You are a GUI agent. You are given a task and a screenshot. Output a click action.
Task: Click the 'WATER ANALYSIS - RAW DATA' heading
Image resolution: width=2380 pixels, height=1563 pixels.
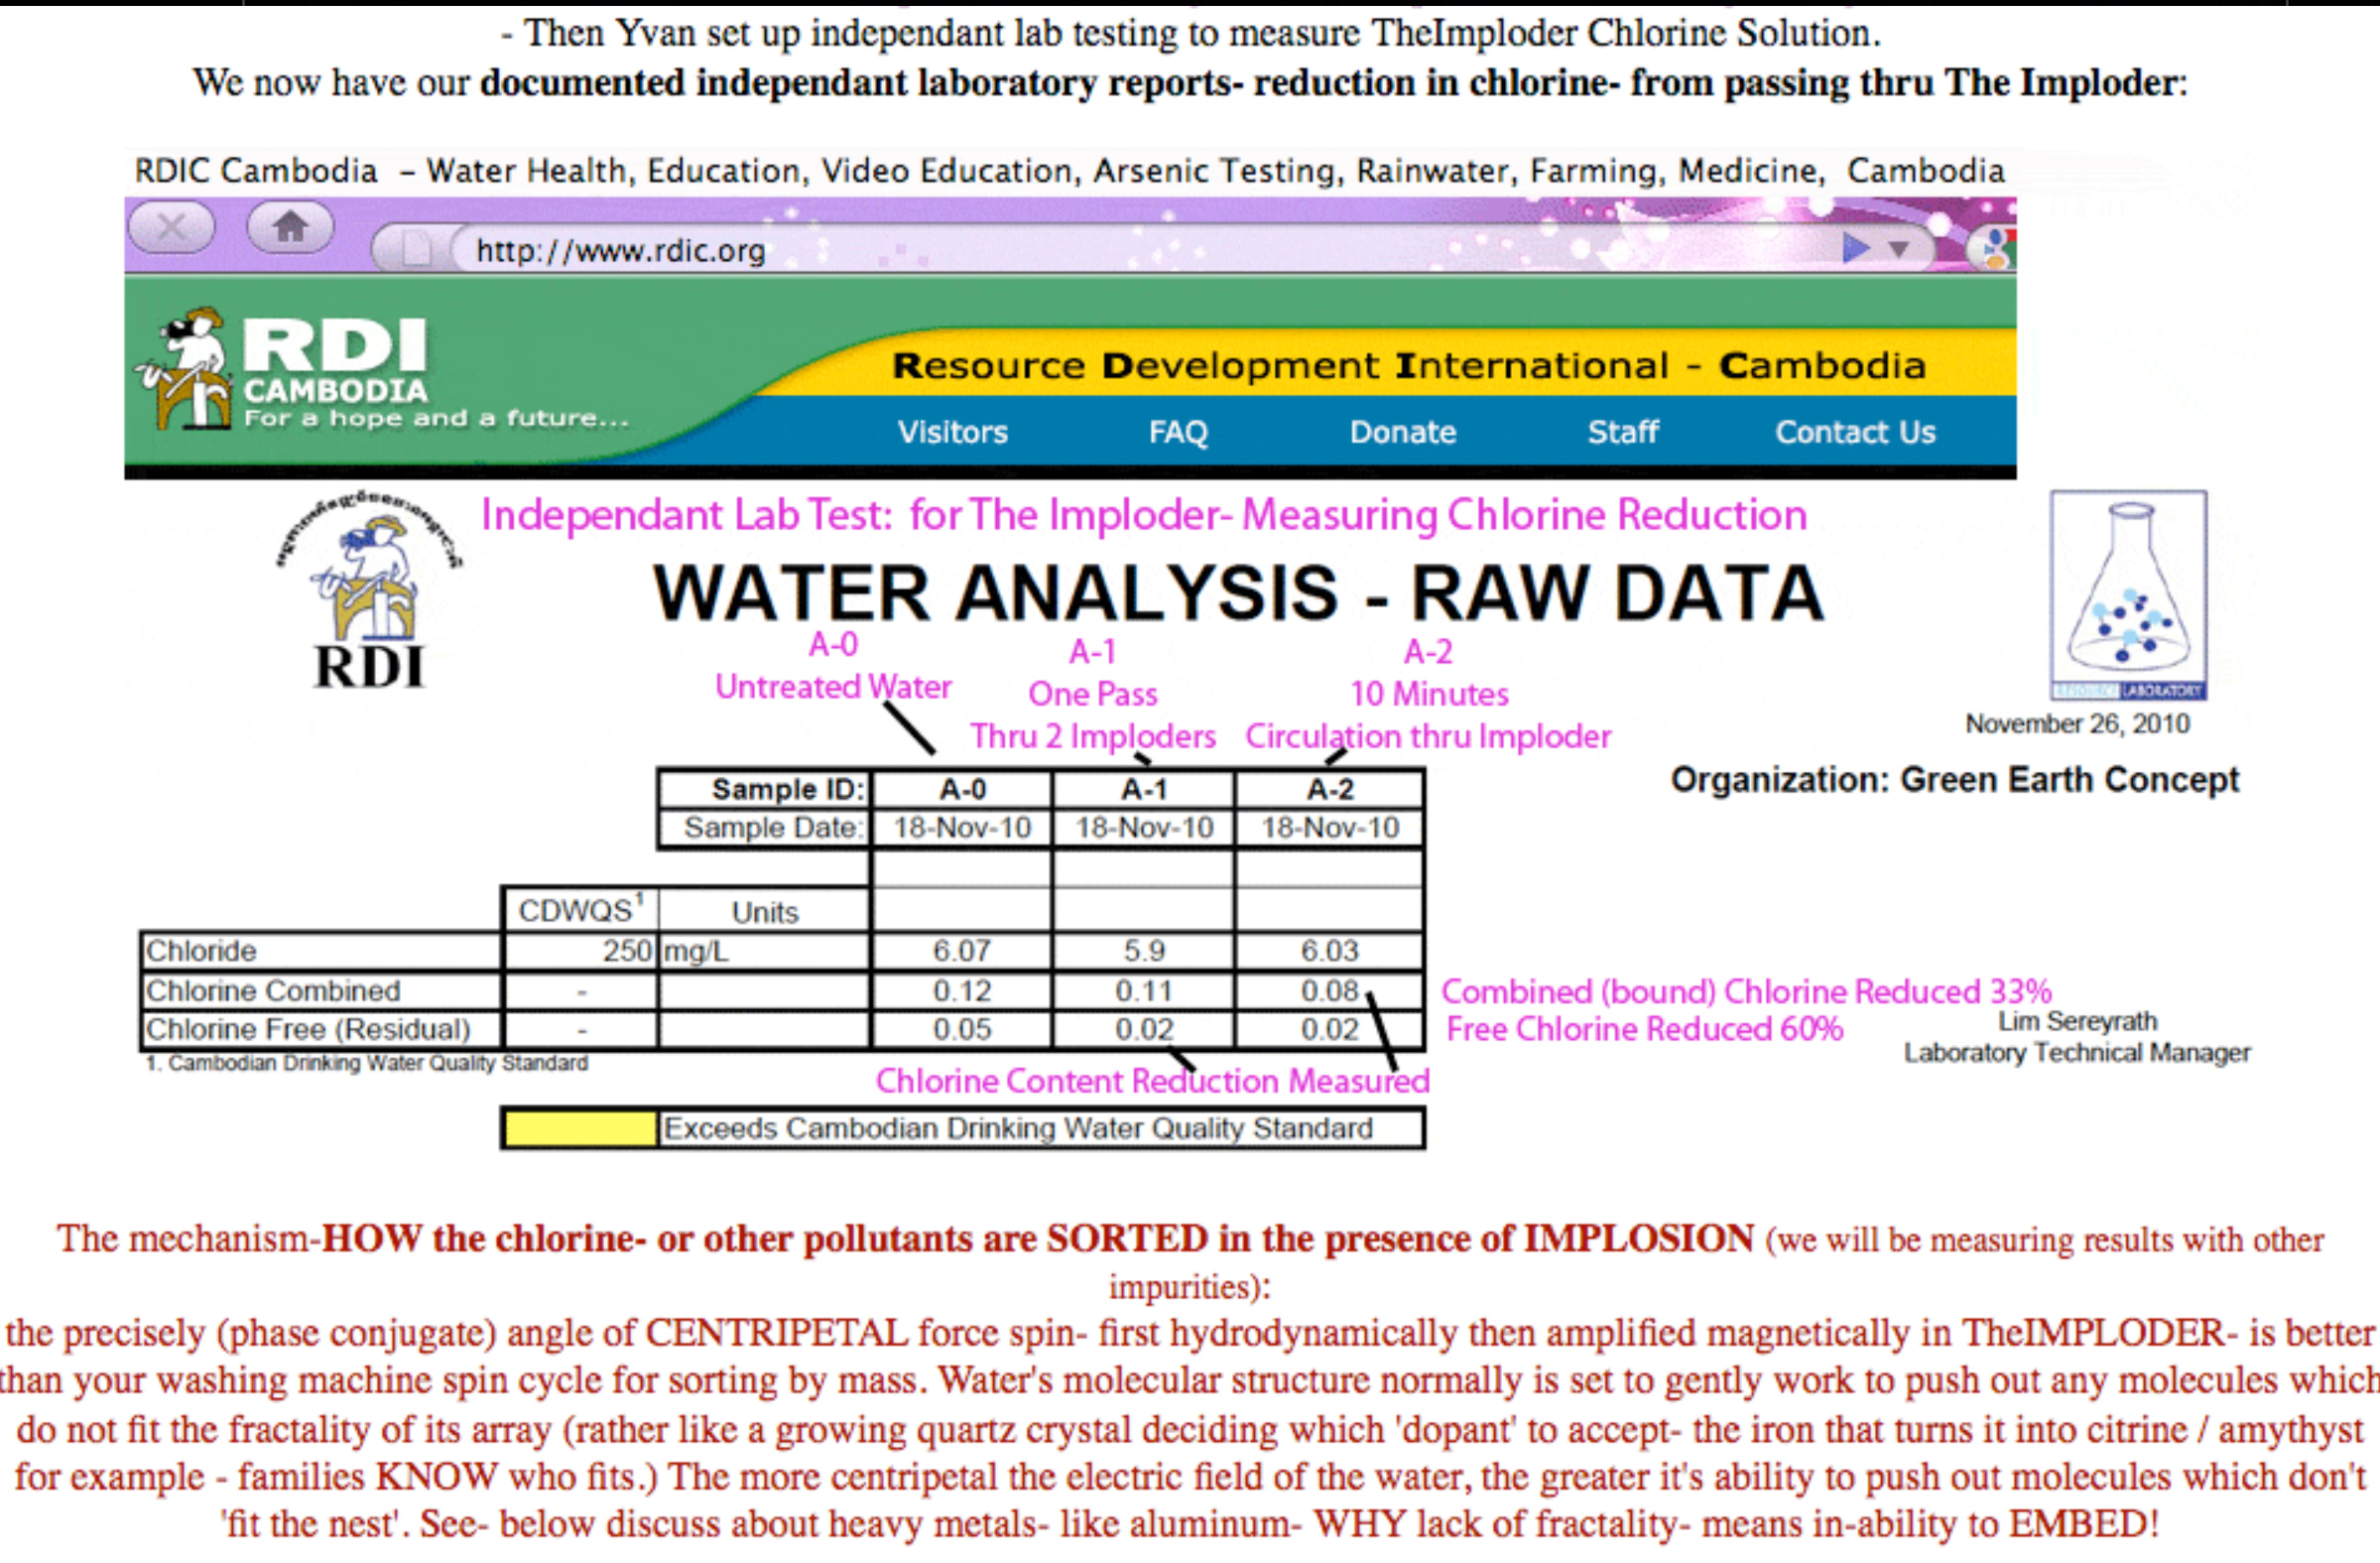coord(1238,593)
